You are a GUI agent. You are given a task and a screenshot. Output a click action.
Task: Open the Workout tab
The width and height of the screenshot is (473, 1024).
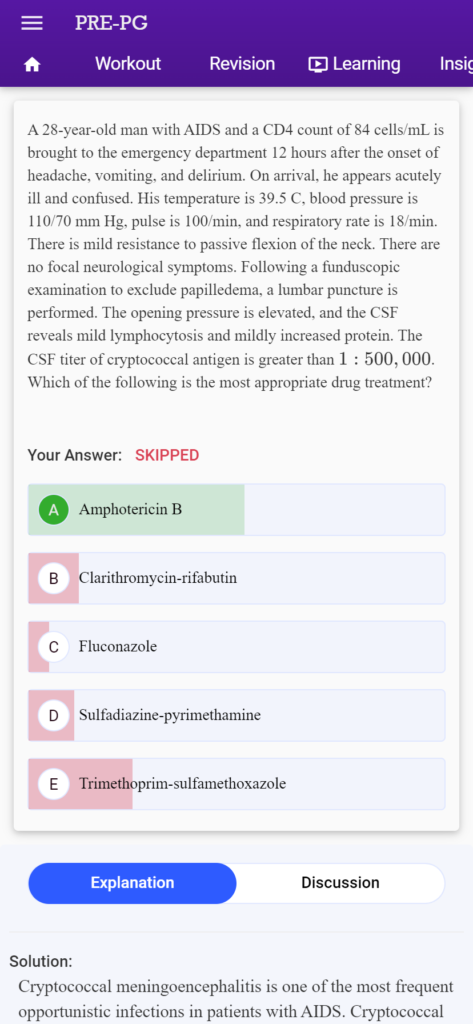(128, 64)
